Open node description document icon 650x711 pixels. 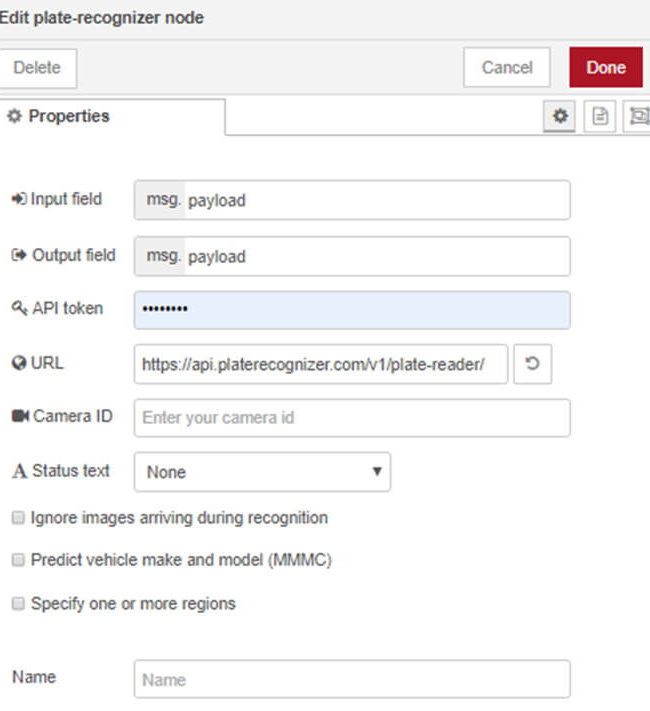(600, 116)
